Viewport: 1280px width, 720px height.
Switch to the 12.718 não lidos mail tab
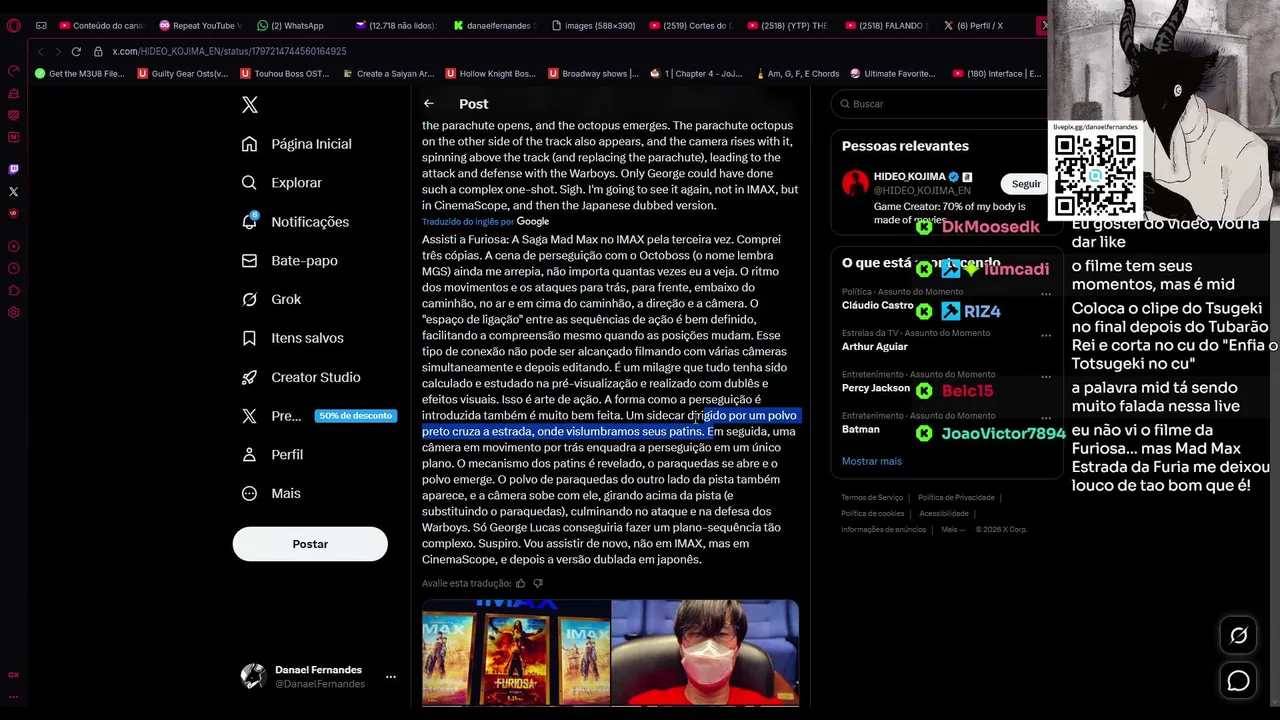click(x=396, y=26)
